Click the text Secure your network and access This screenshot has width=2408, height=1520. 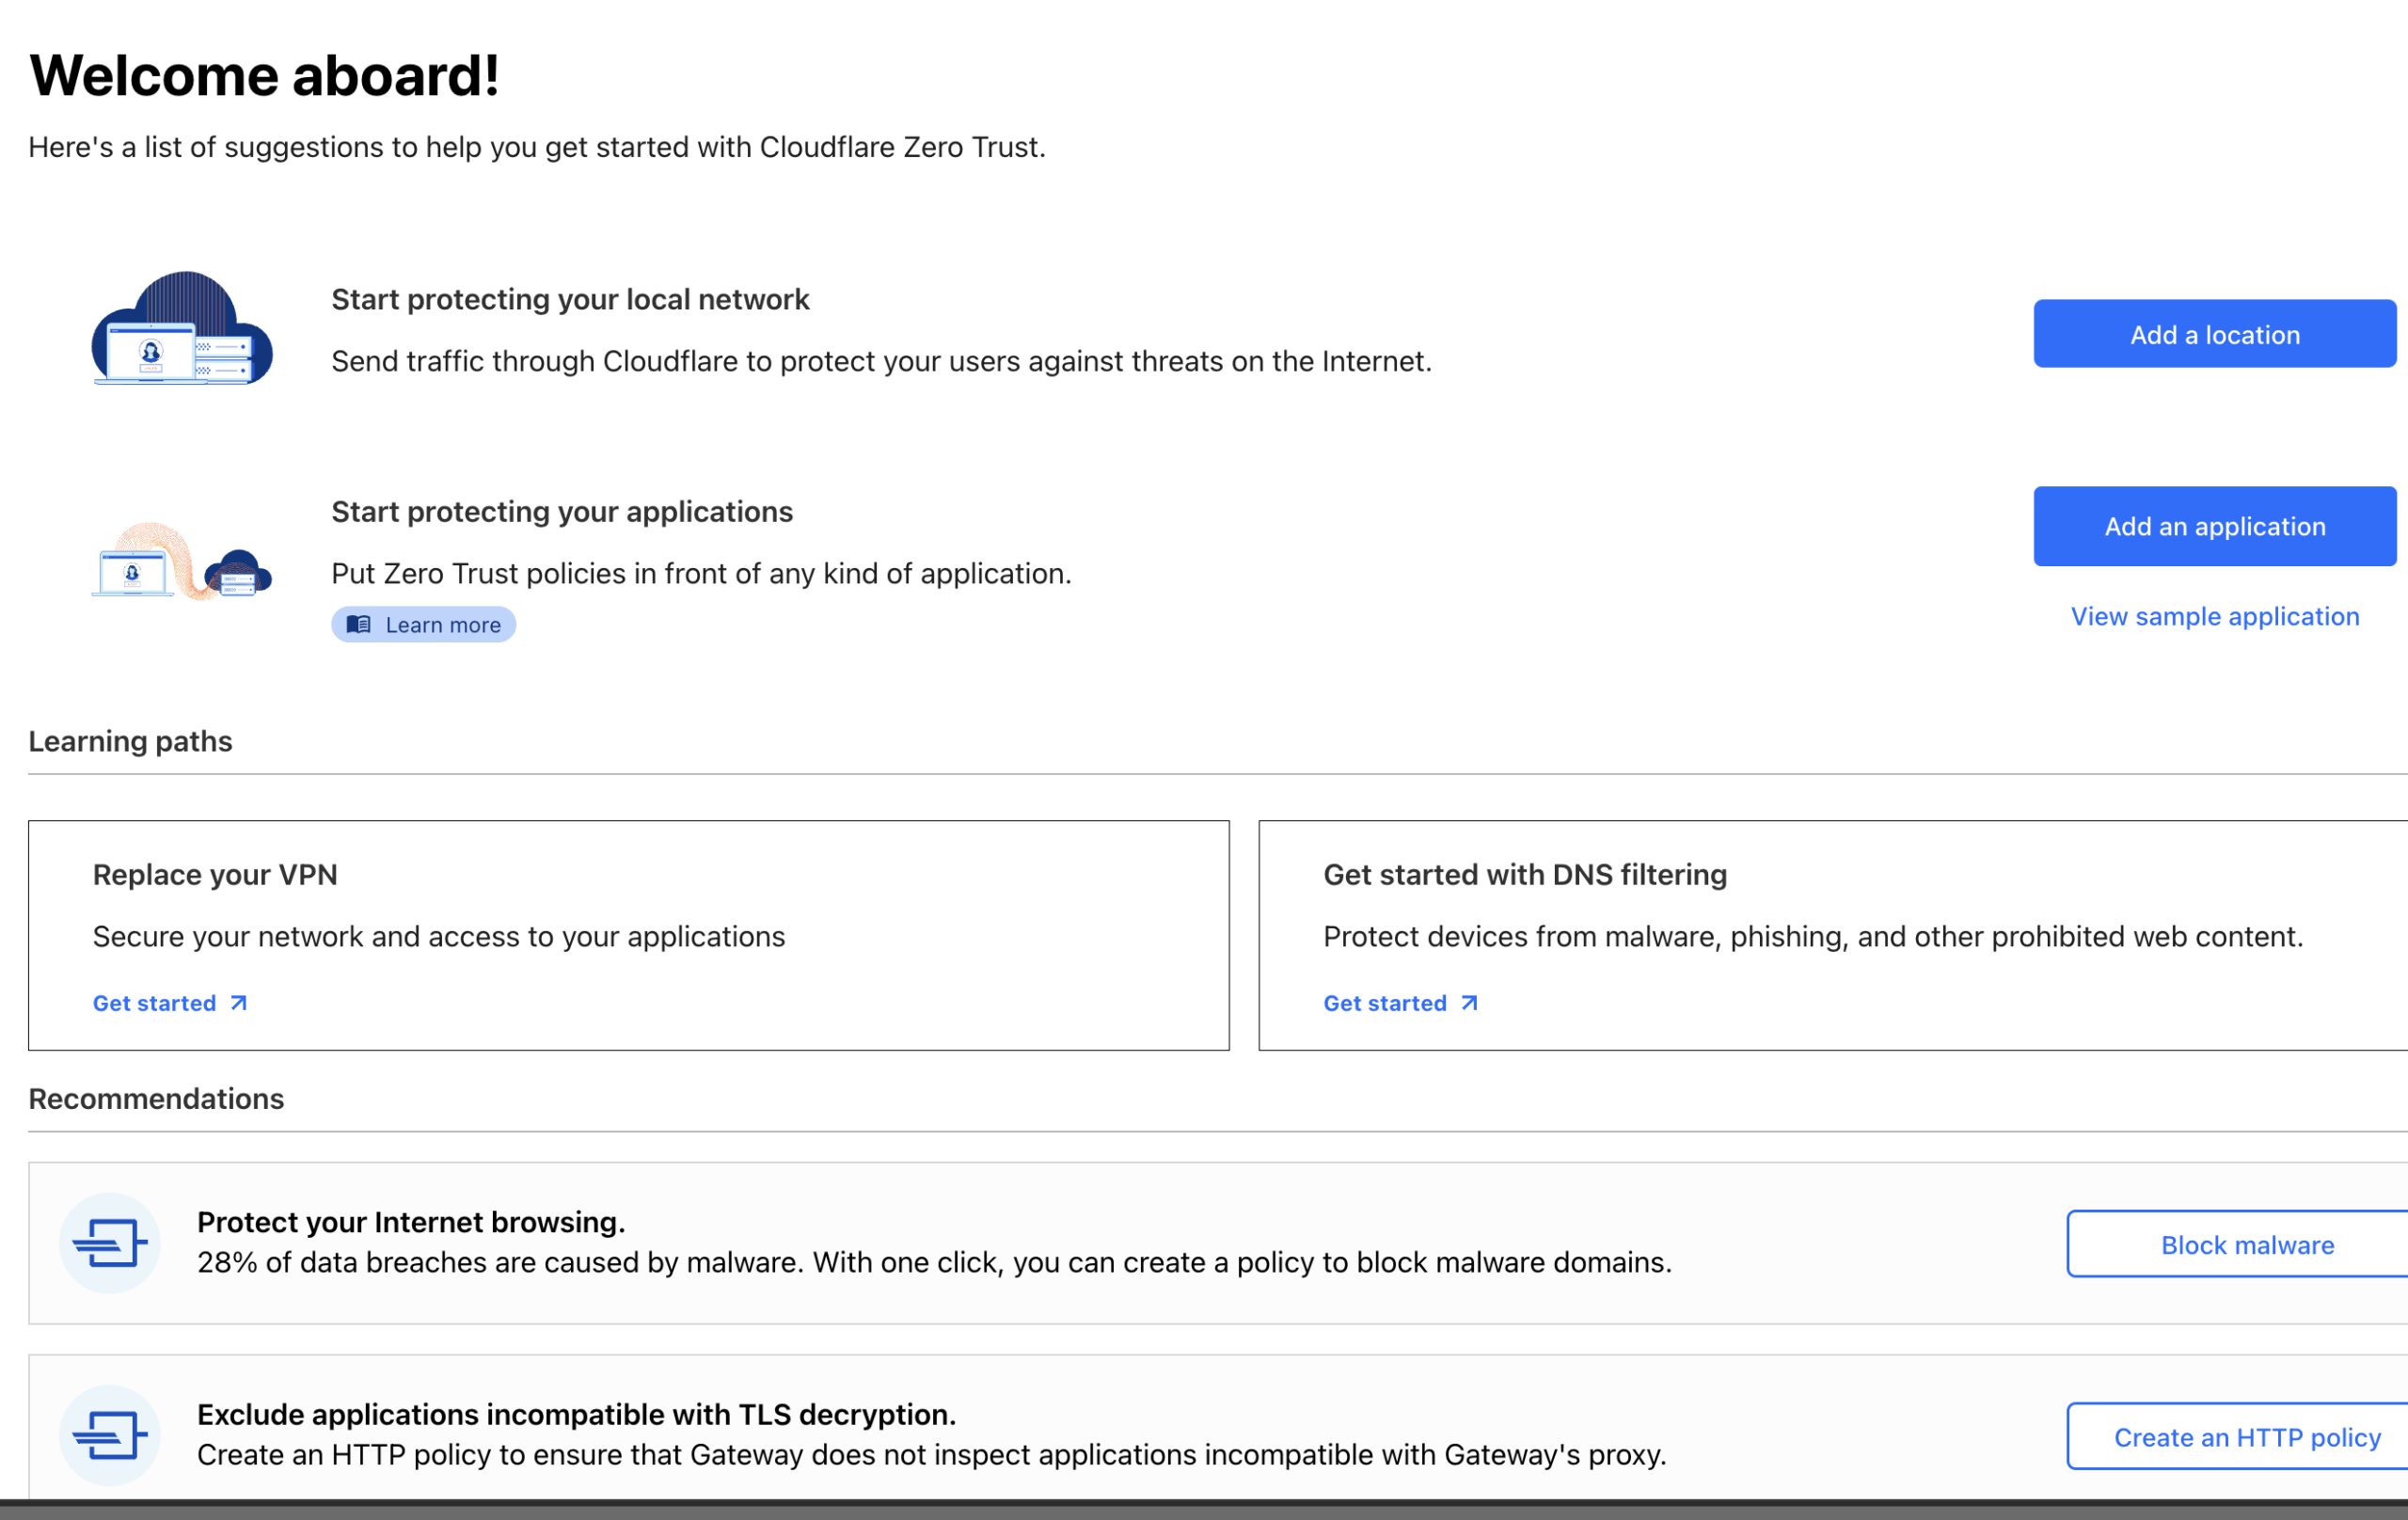coord(439,936)
